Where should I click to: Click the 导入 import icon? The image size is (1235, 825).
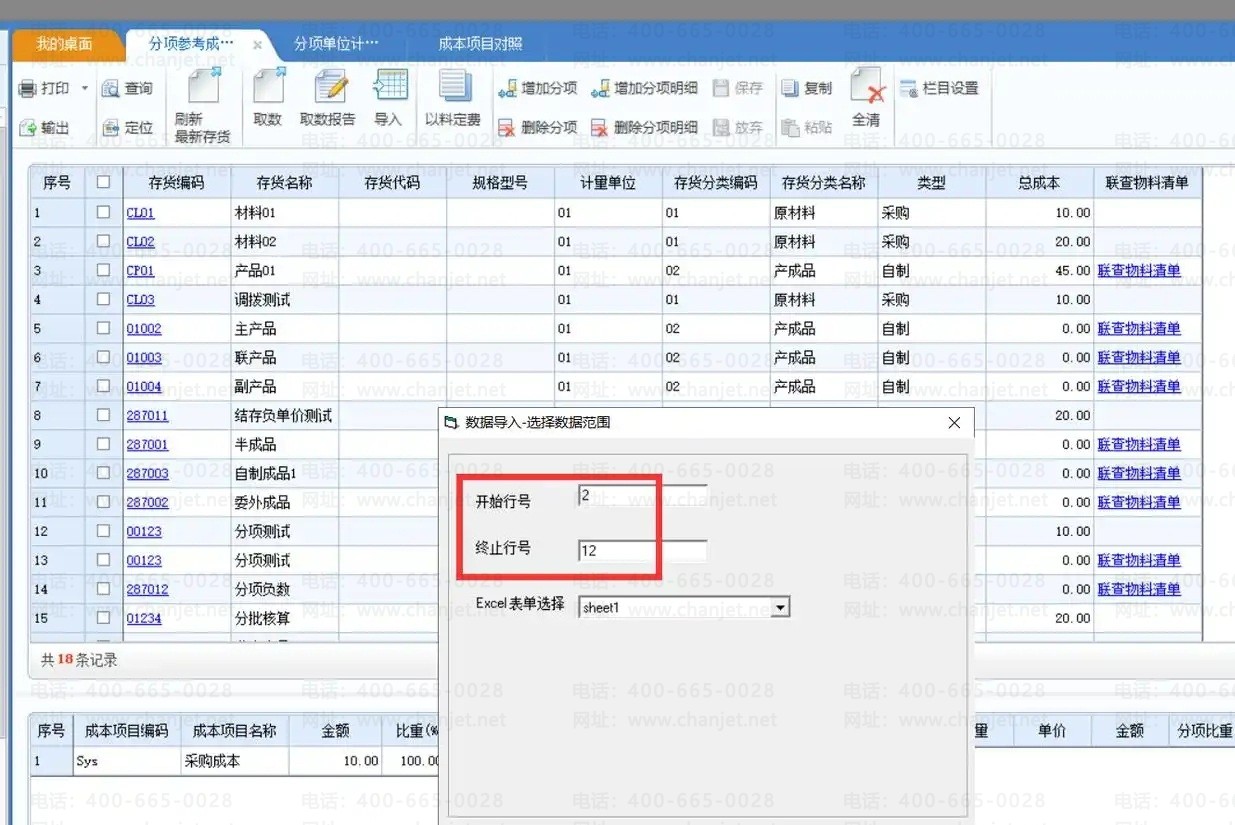tap(389, 87)
